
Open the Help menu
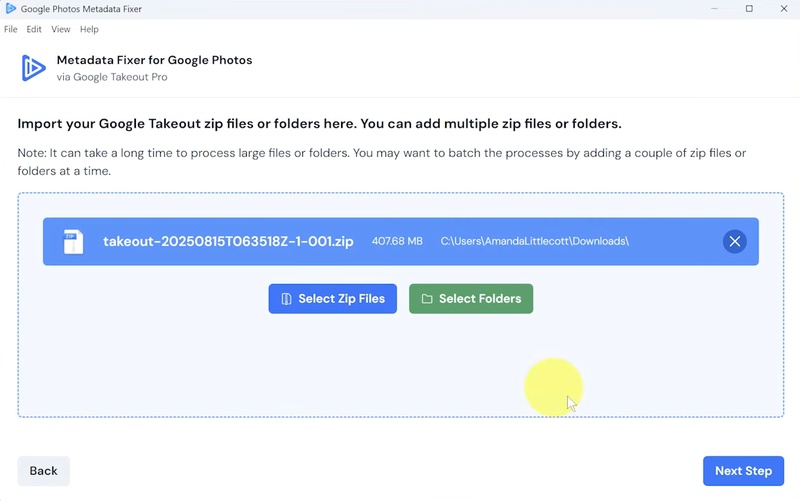(89, 29)
